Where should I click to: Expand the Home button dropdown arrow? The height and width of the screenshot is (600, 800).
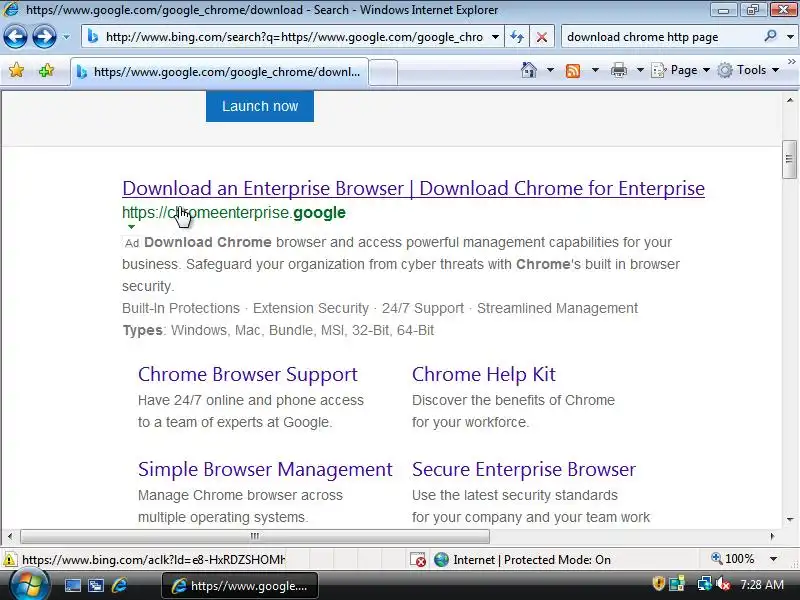click(551, 70)
